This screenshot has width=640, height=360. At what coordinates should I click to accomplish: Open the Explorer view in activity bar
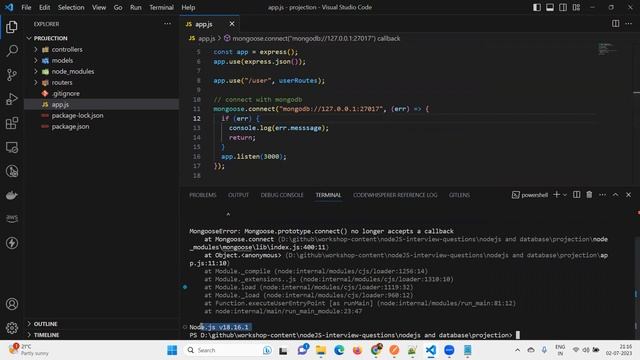coord(12,27)
